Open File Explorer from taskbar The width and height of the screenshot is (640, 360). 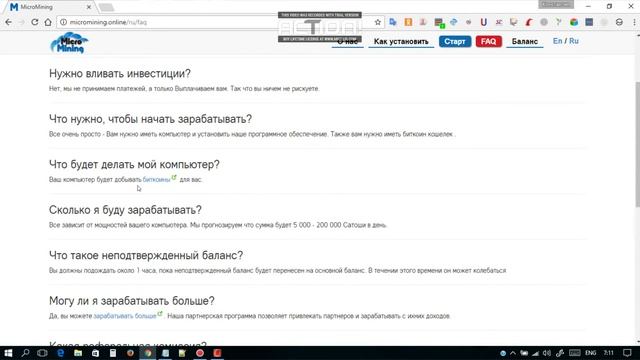pyautogui.click(x=78, y=353)
